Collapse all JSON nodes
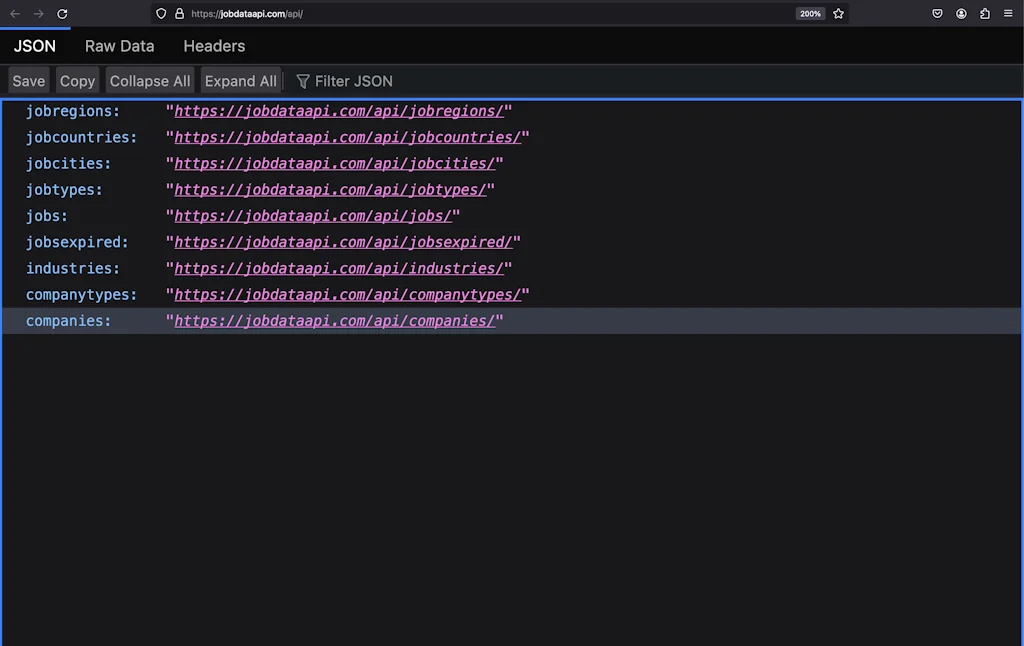Viewport: 1024px width, 646px height. click(x=149, y=81)
